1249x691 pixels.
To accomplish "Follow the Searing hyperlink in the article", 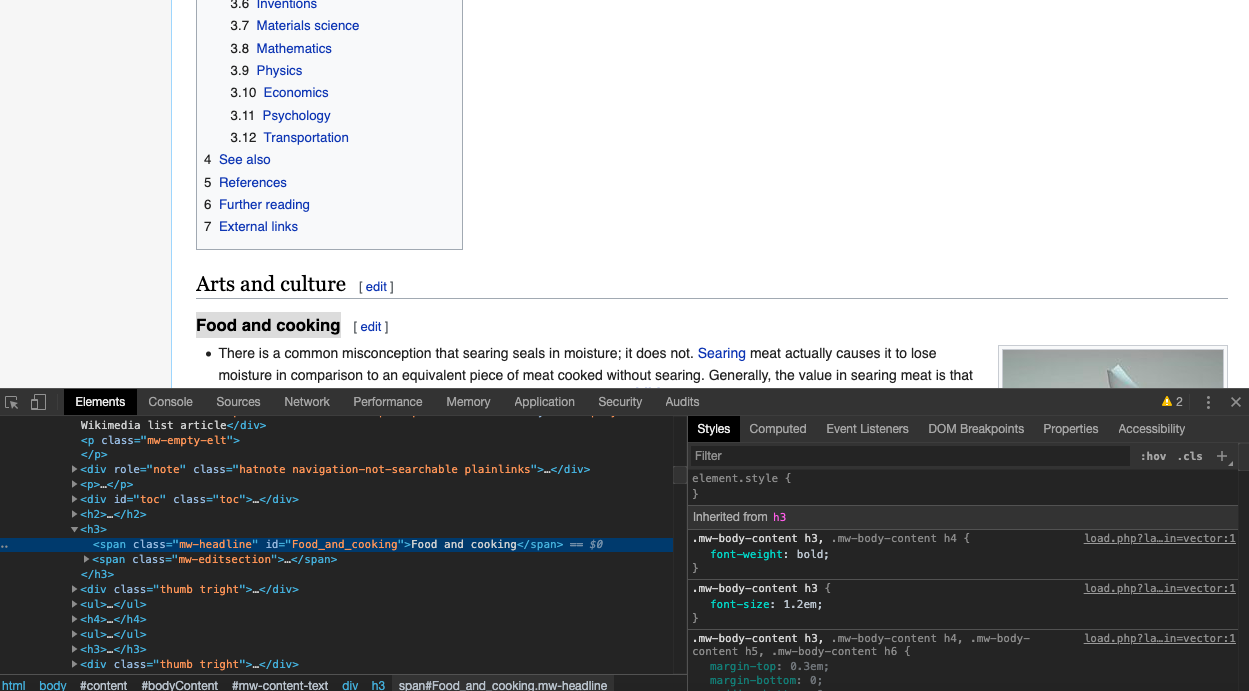I will 721,353.
